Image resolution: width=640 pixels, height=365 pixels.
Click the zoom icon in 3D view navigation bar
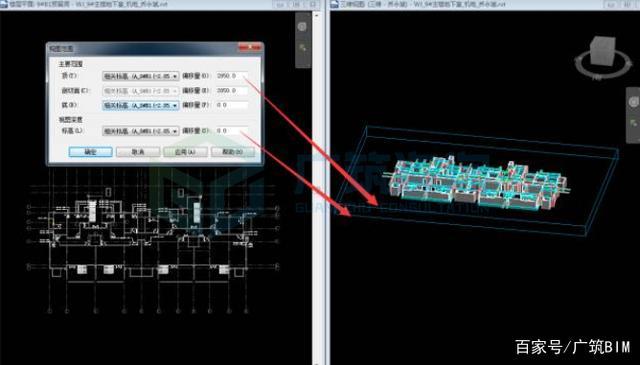pos(634,122)
